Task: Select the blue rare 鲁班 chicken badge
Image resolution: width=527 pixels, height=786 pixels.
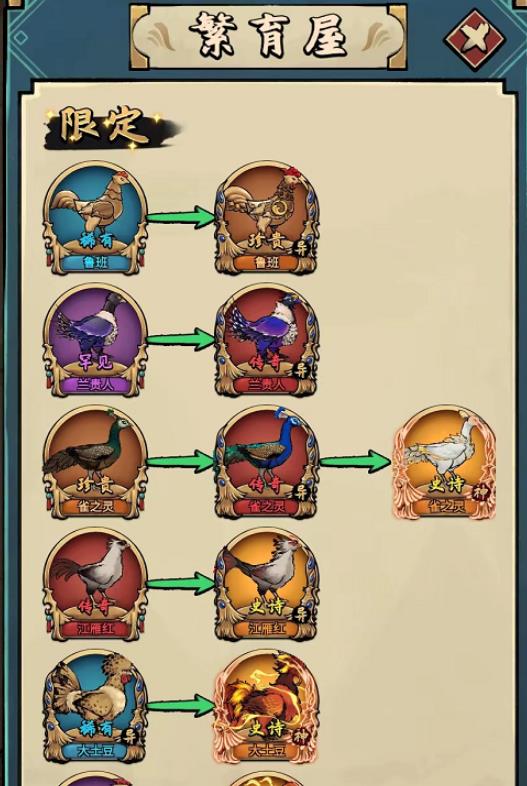Action: point(95,218)
